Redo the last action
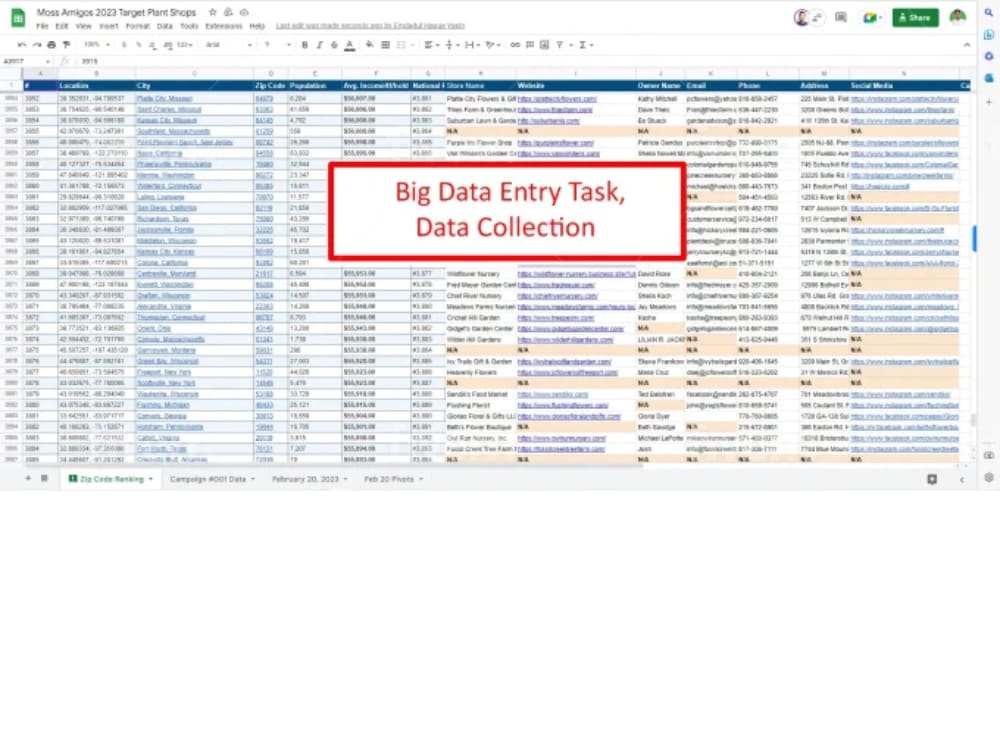The width and height of the screenshot is (1000, 750). [37, 45]
